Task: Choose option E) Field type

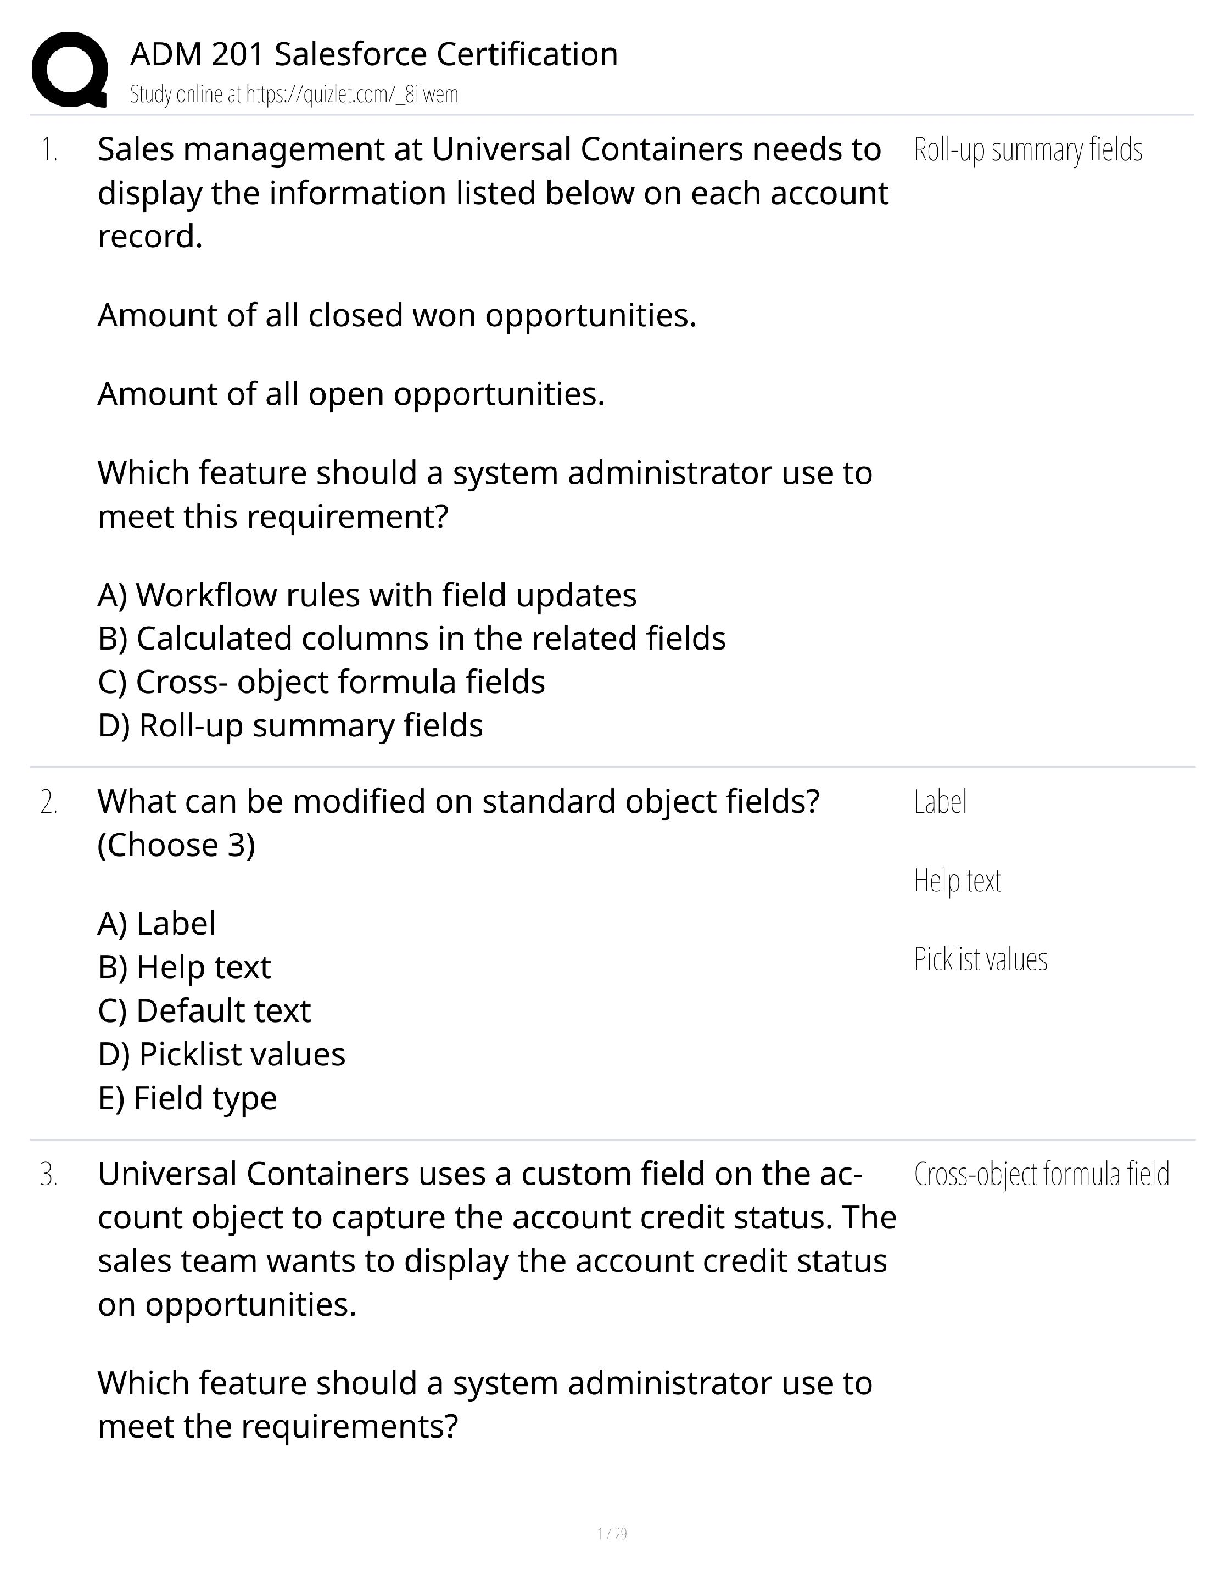Action: [187, 1098]
